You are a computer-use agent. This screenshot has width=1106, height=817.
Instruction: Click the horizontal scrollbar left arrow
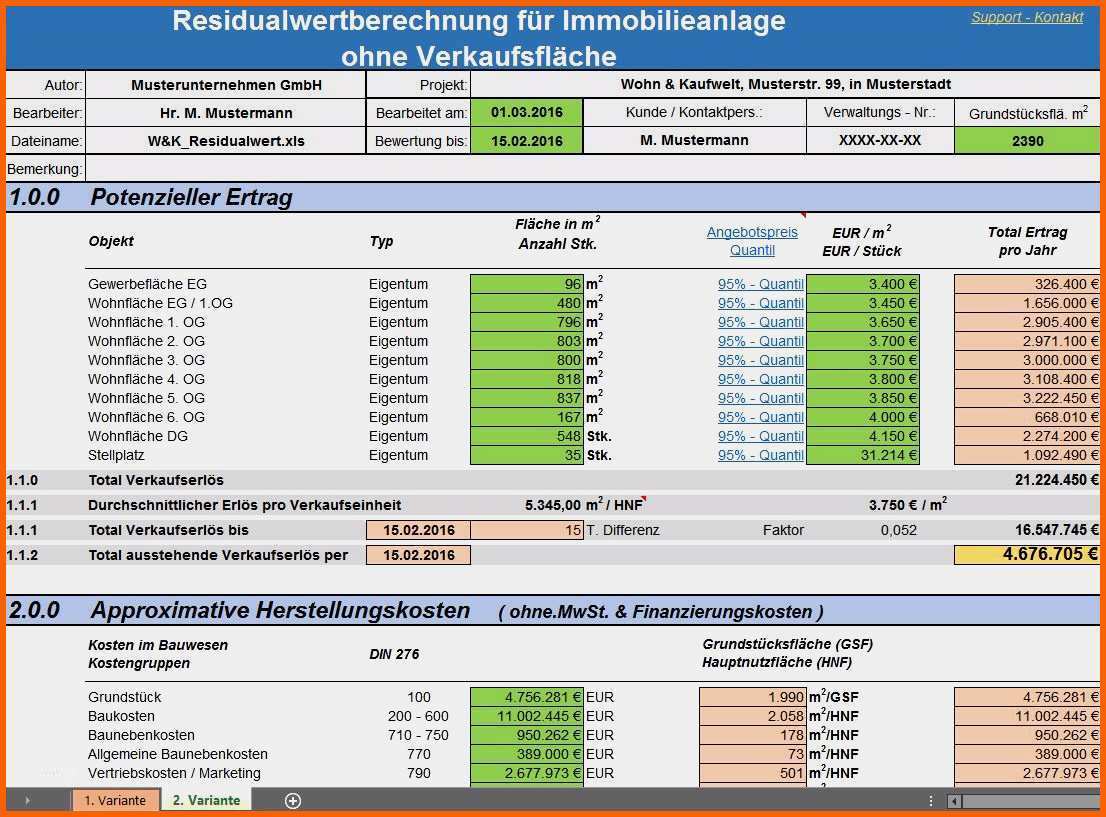(955, 800)
